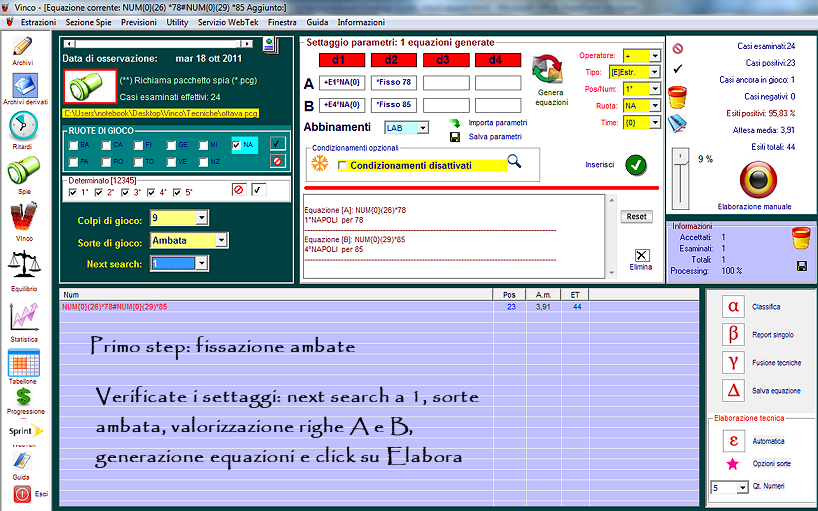Open the Equilibrio scales icon
Viewport: 818px width, 511px height.
click(23, 265)
